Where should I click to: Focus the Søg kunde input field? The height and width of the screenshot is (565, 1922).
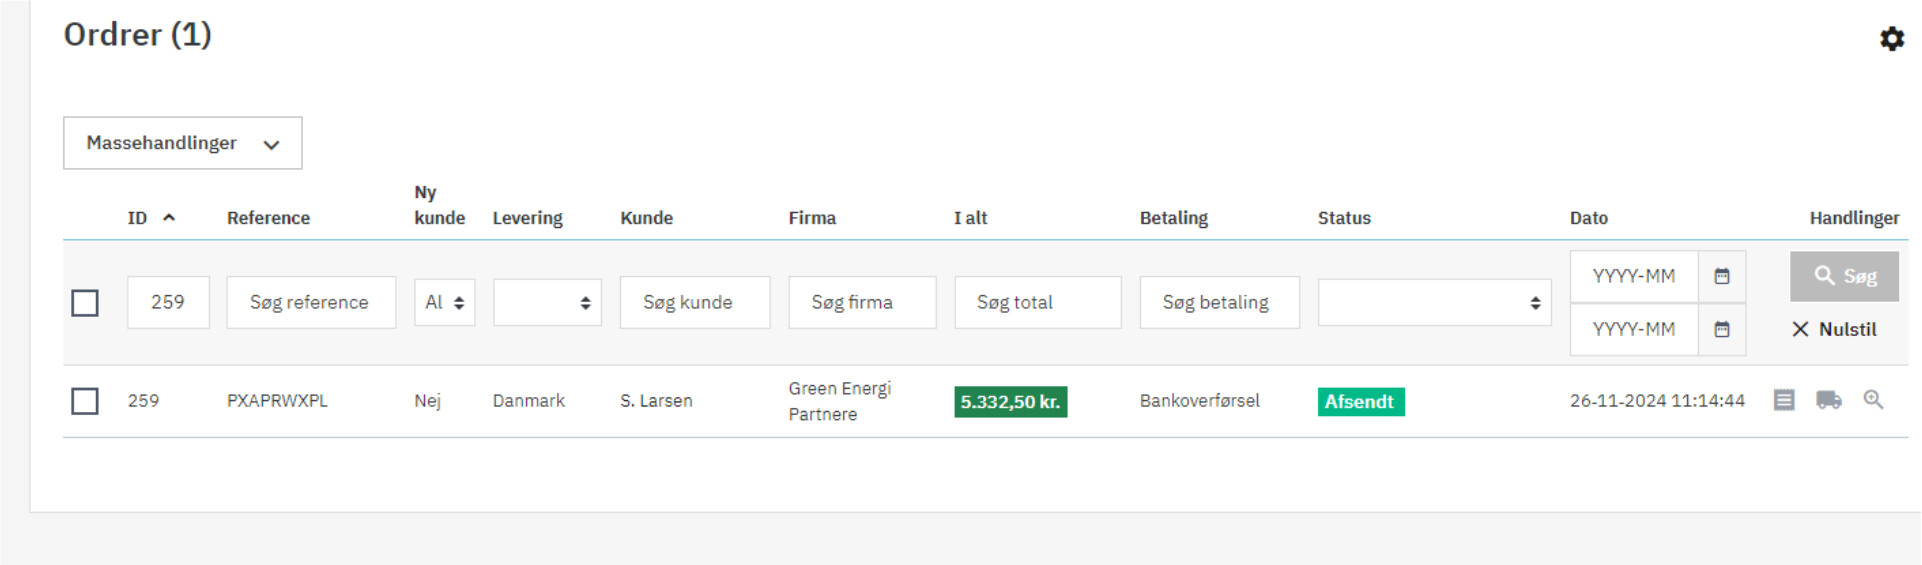[x=694, y=303]
